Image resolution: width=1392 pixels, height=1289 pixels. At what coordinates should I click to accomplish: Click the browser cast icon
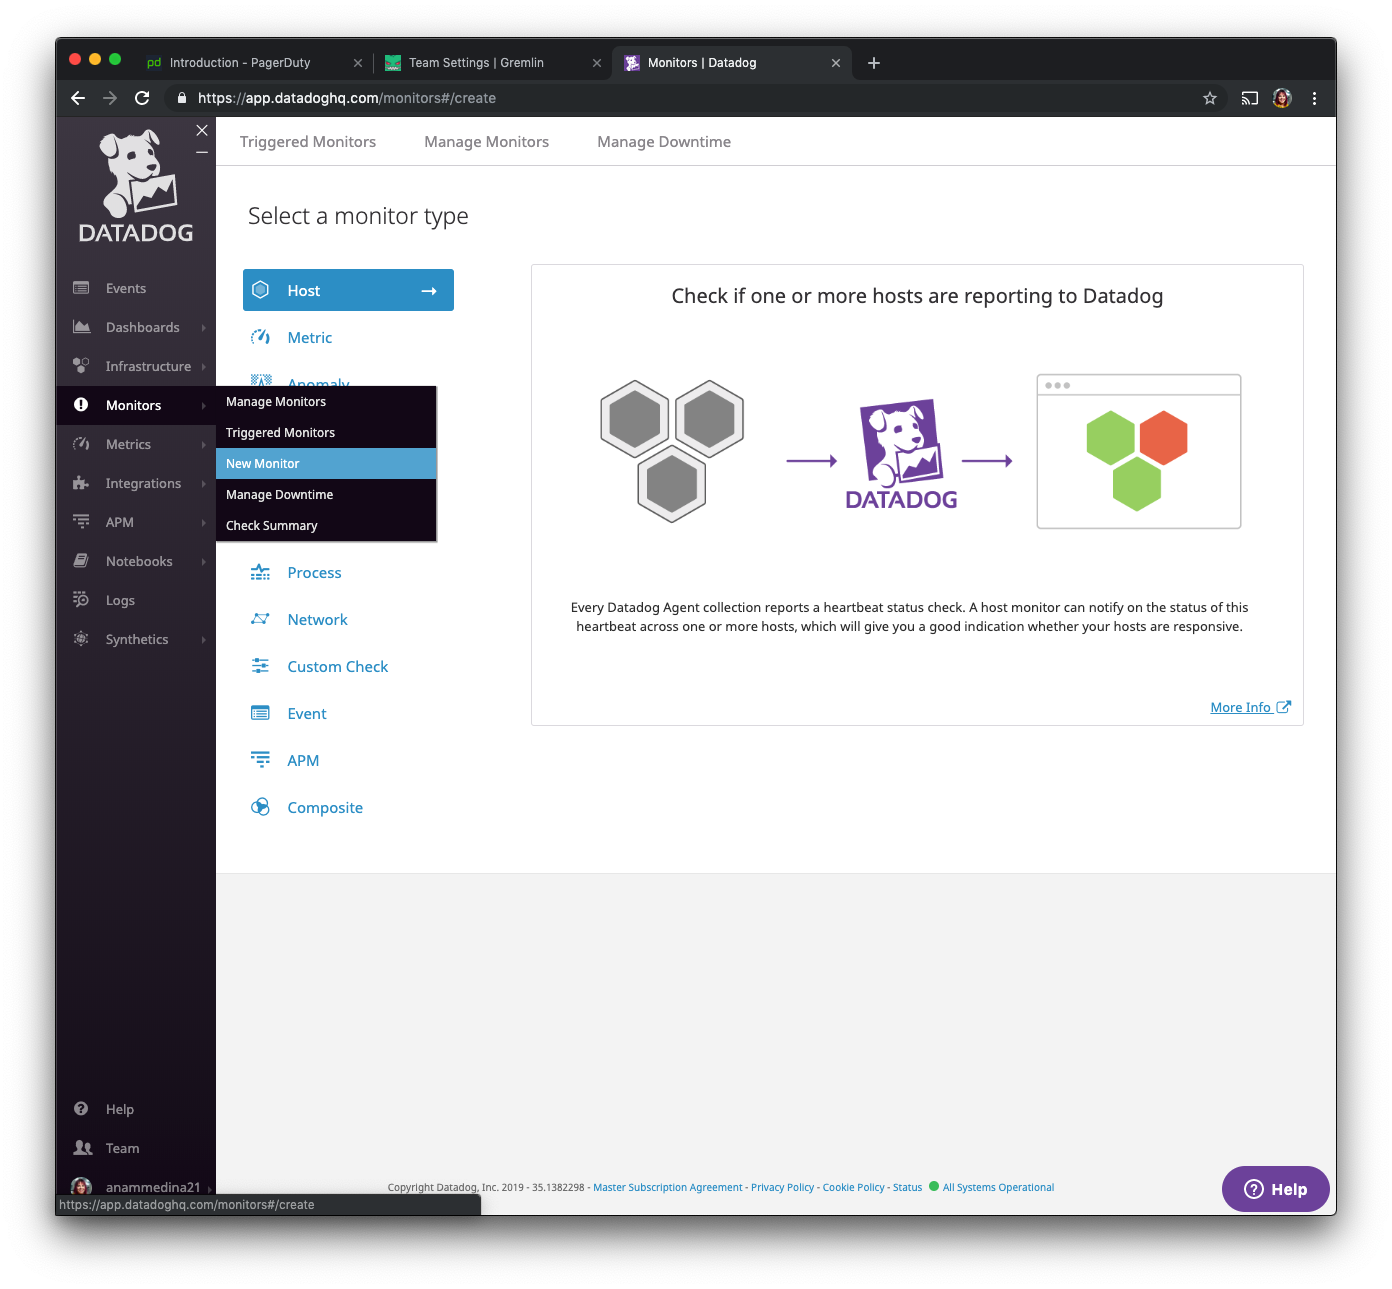pyautogui.click(x=1250, y=98)
